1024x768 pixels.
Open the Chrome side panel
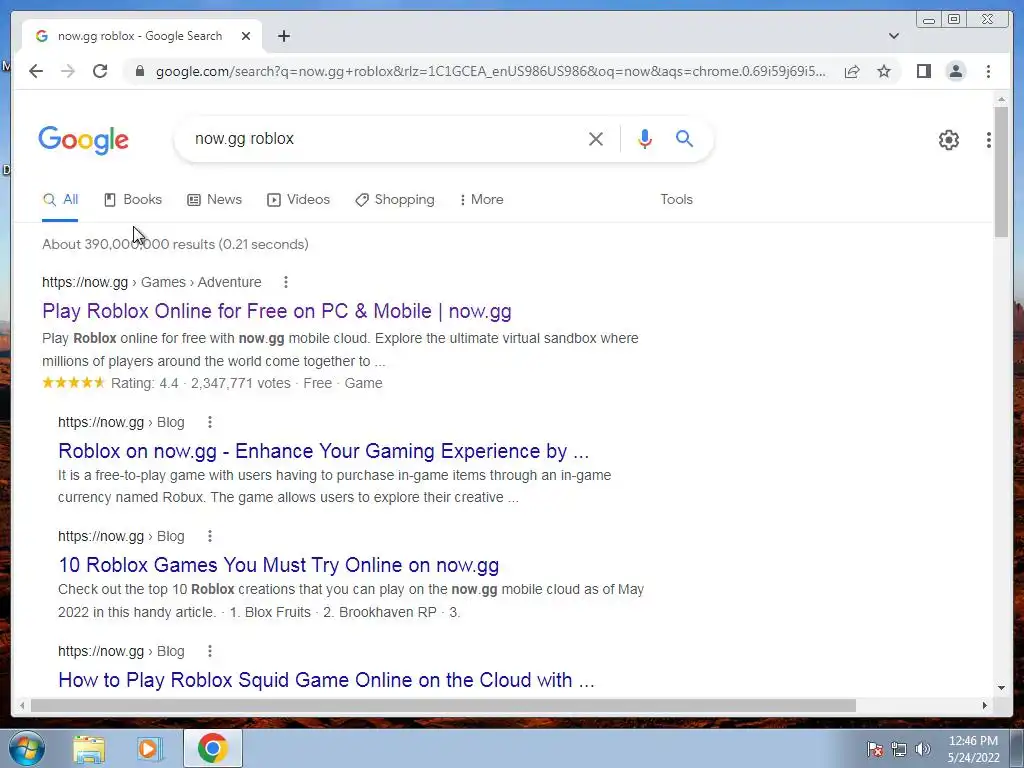pyautogui.click(x=923, y=71)
